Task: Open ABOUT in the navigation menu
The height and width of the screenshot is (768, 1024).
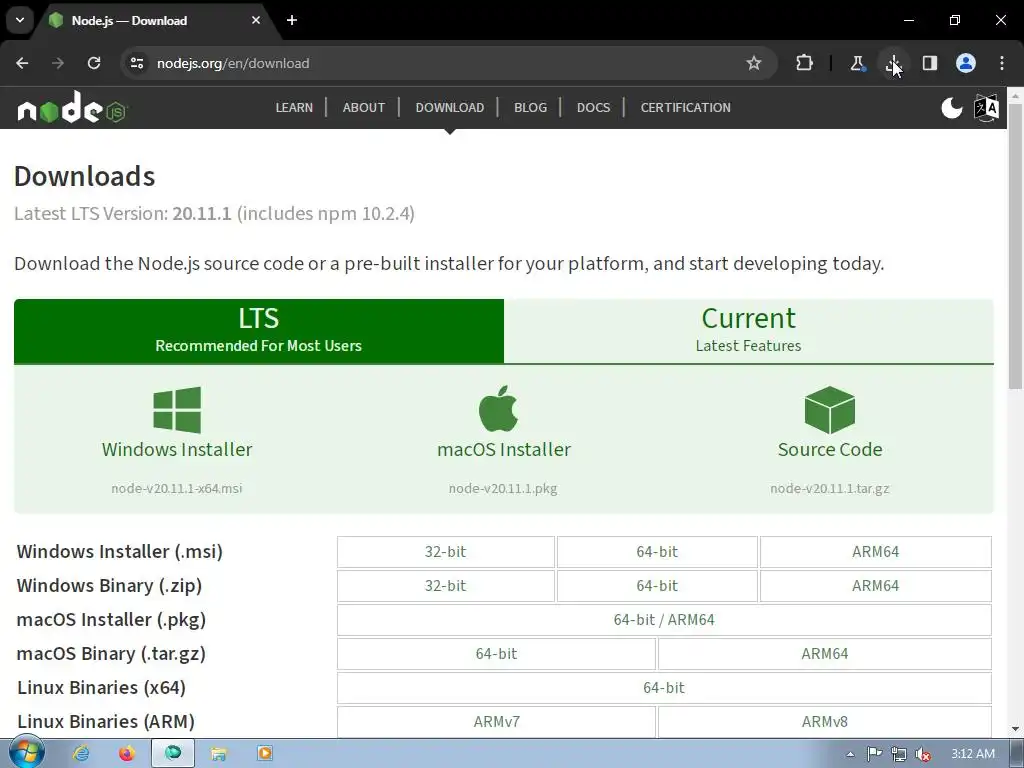Action: [364, 108]
